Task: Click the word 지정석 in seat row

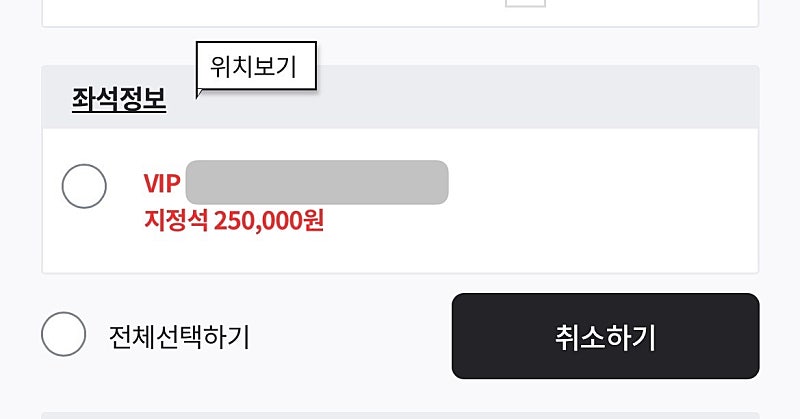Action: [175, 219]
